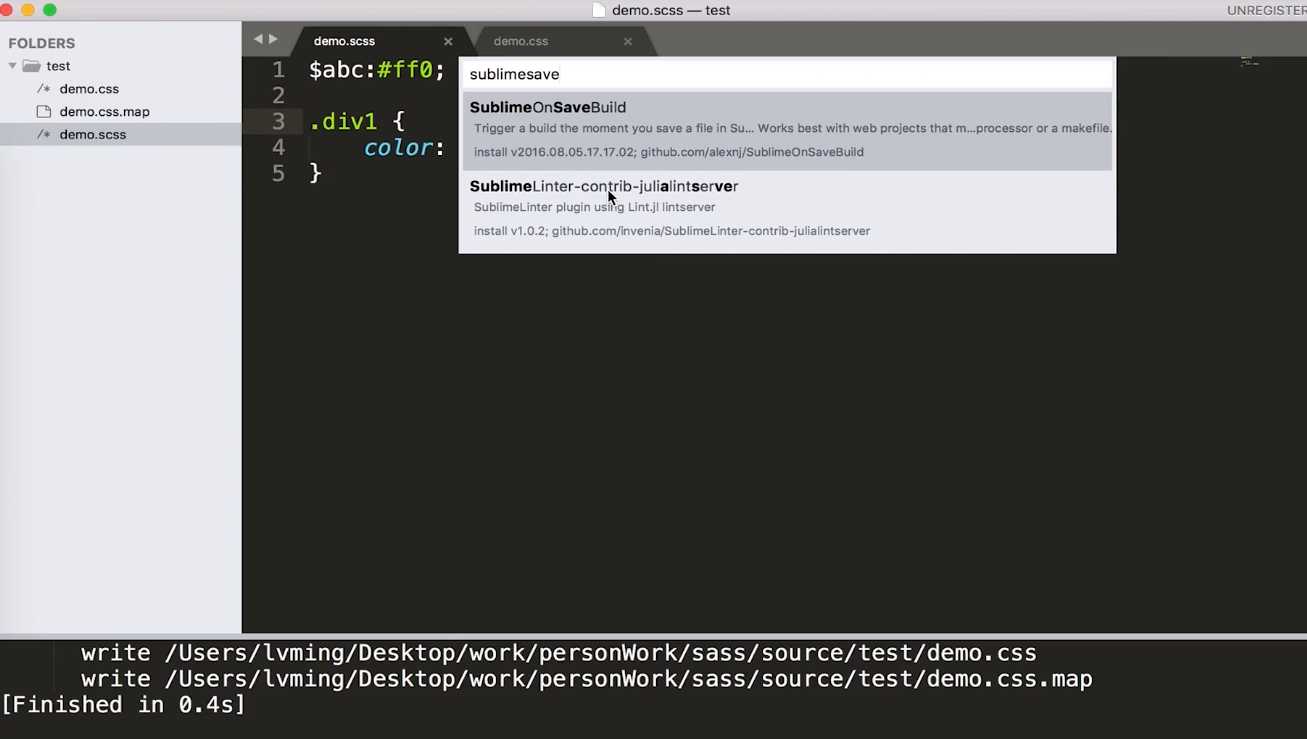Image resolution: width=1307 pixels, height=739 pixels.
Task: Click line number 3 in gutter
Action: pyautogui.click(x=278, y=122)
